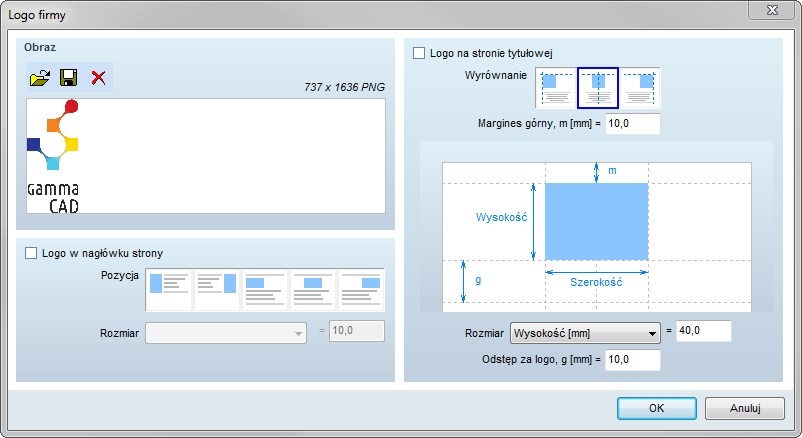The height and width of the screenshot is (438, 802).
Task: Open an image file with the folder icon
Action: click(40, 78)
